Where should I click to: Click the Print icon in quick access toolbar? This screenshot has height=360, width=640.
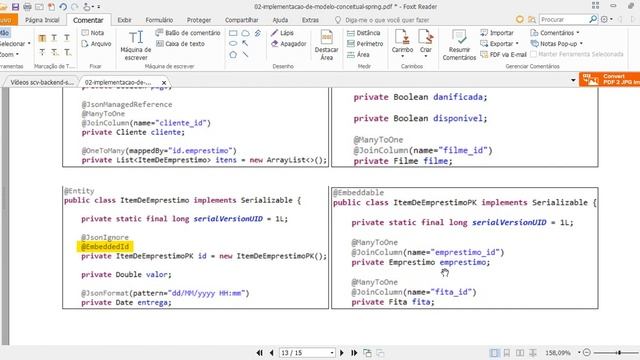(27, 7)
